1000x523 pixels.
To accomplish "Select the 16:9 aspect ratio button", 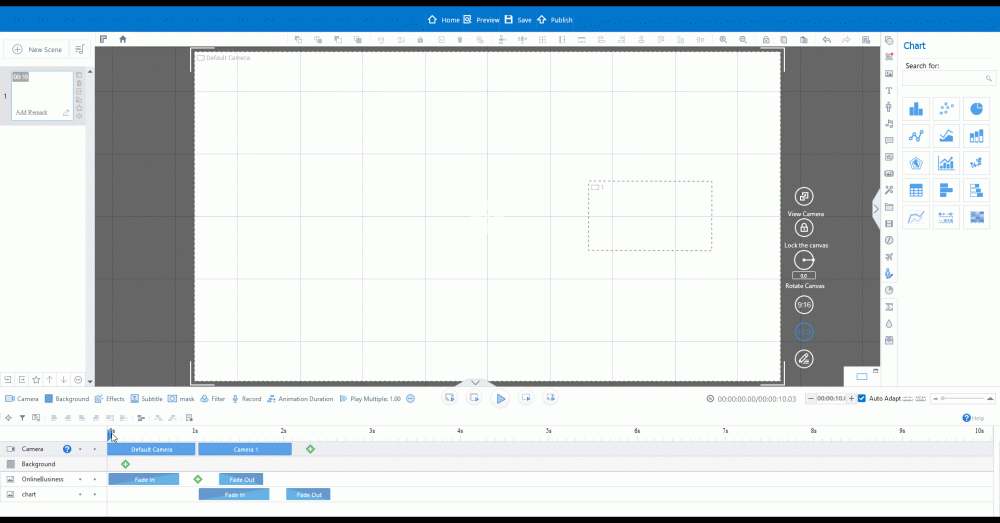I will pyautogui.click(x=804, y=331).
